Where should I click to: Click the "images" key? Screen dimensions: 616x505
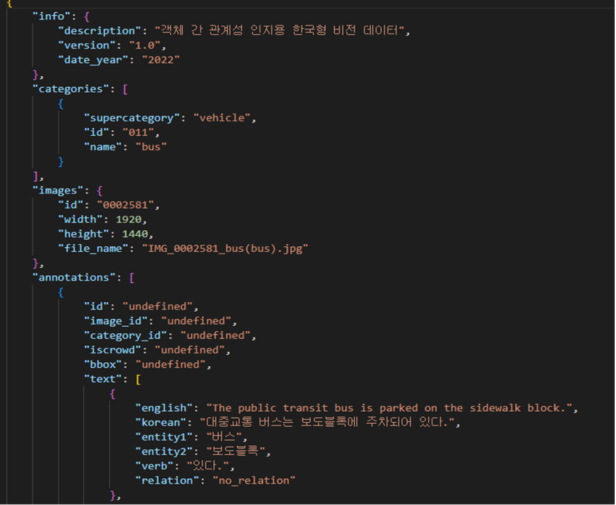point(57,191)
